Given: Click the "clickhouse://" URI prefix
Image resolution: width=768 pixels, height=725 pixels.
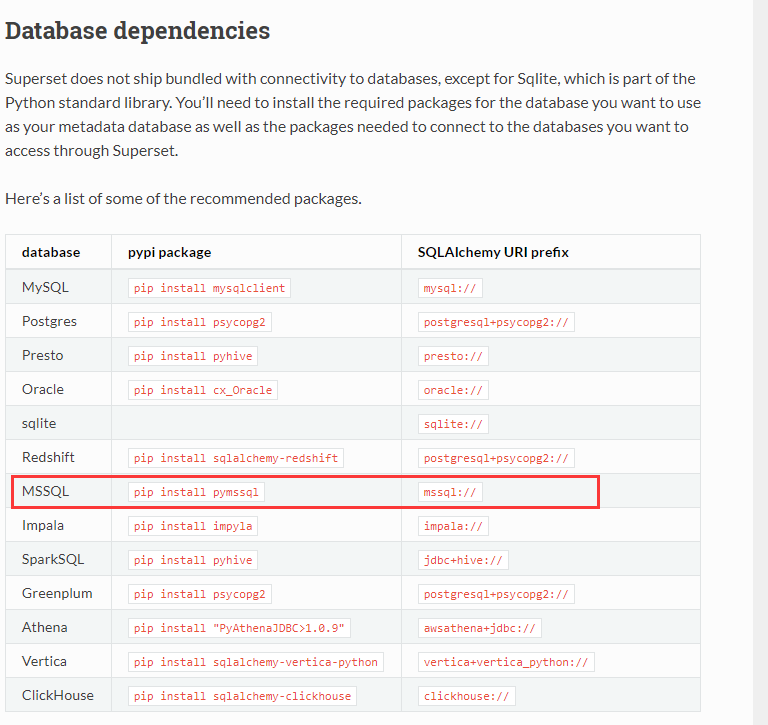Looking at the screenshot, I should click(466, 696).
